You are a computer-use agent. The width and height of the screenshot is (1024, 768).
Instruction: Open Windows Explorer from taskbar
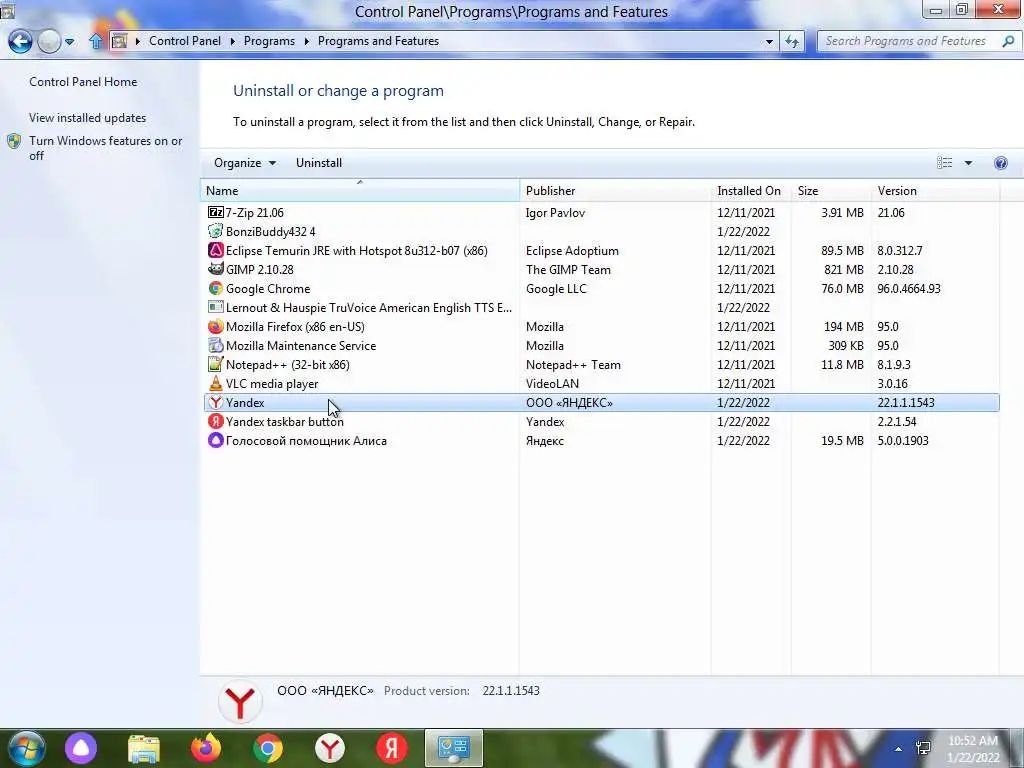click(x=144, y=748)
